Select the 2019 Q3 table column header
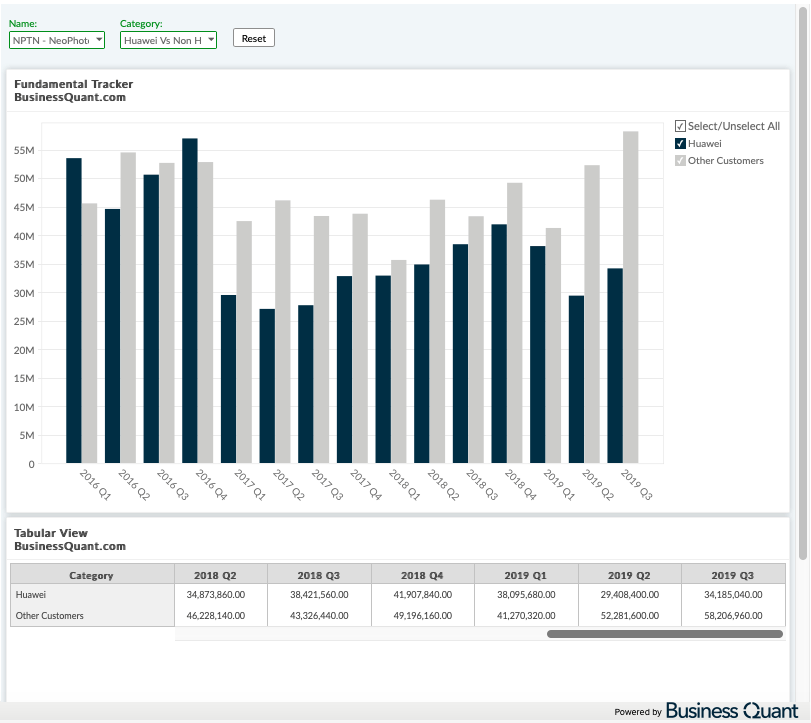Viewport: 811px width, 723px height. pos(733,575)
